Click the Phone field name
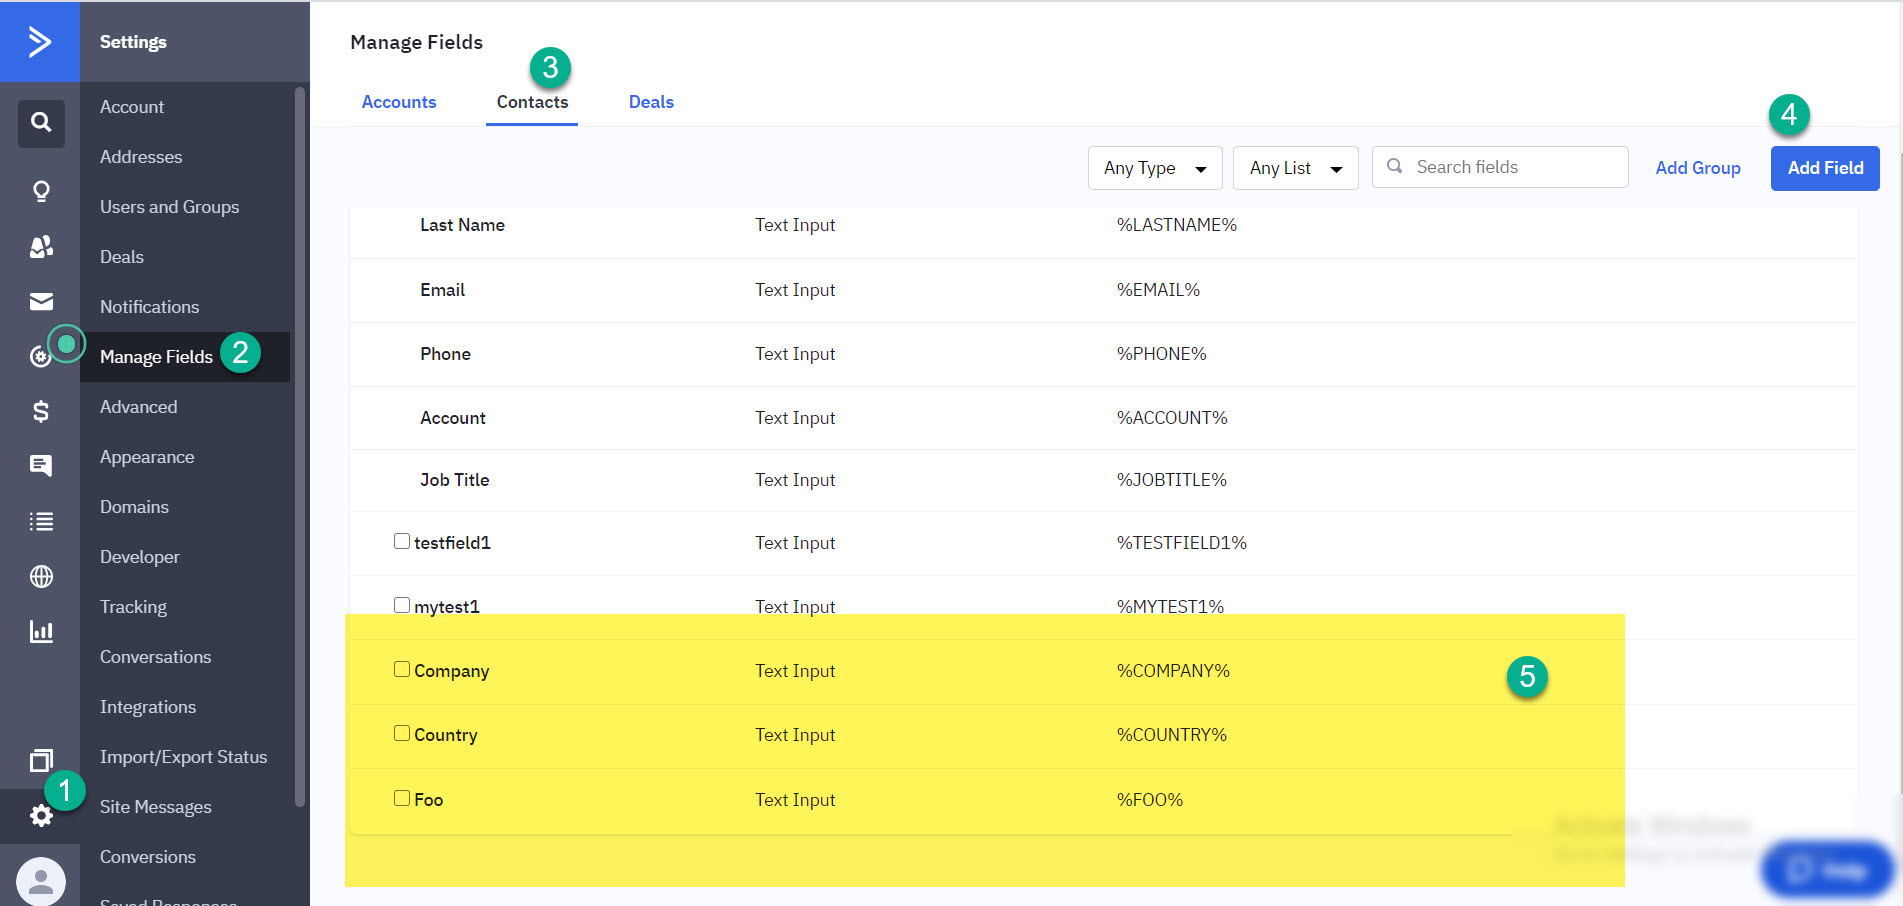 click(445, 354)
